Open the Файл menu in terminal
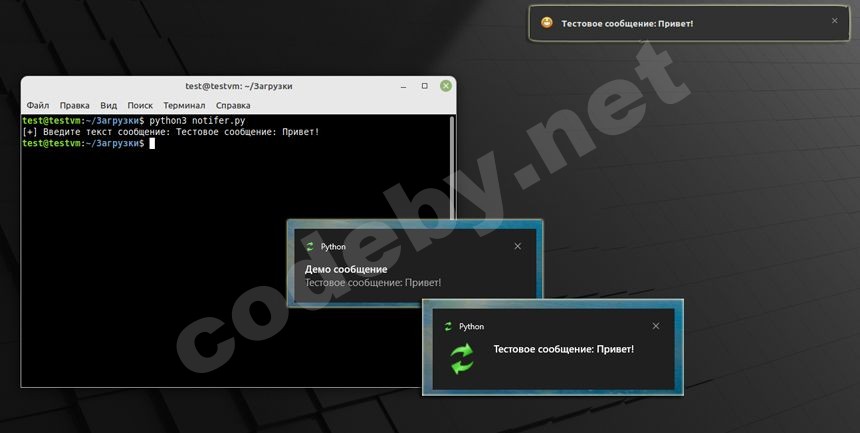 38,105
